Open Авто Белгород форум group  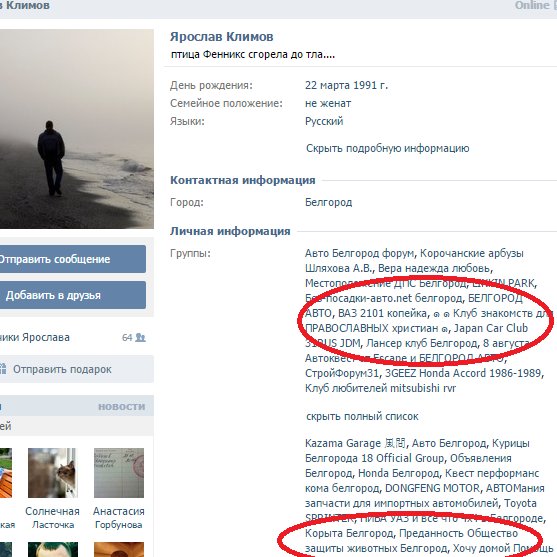[359, 253]
